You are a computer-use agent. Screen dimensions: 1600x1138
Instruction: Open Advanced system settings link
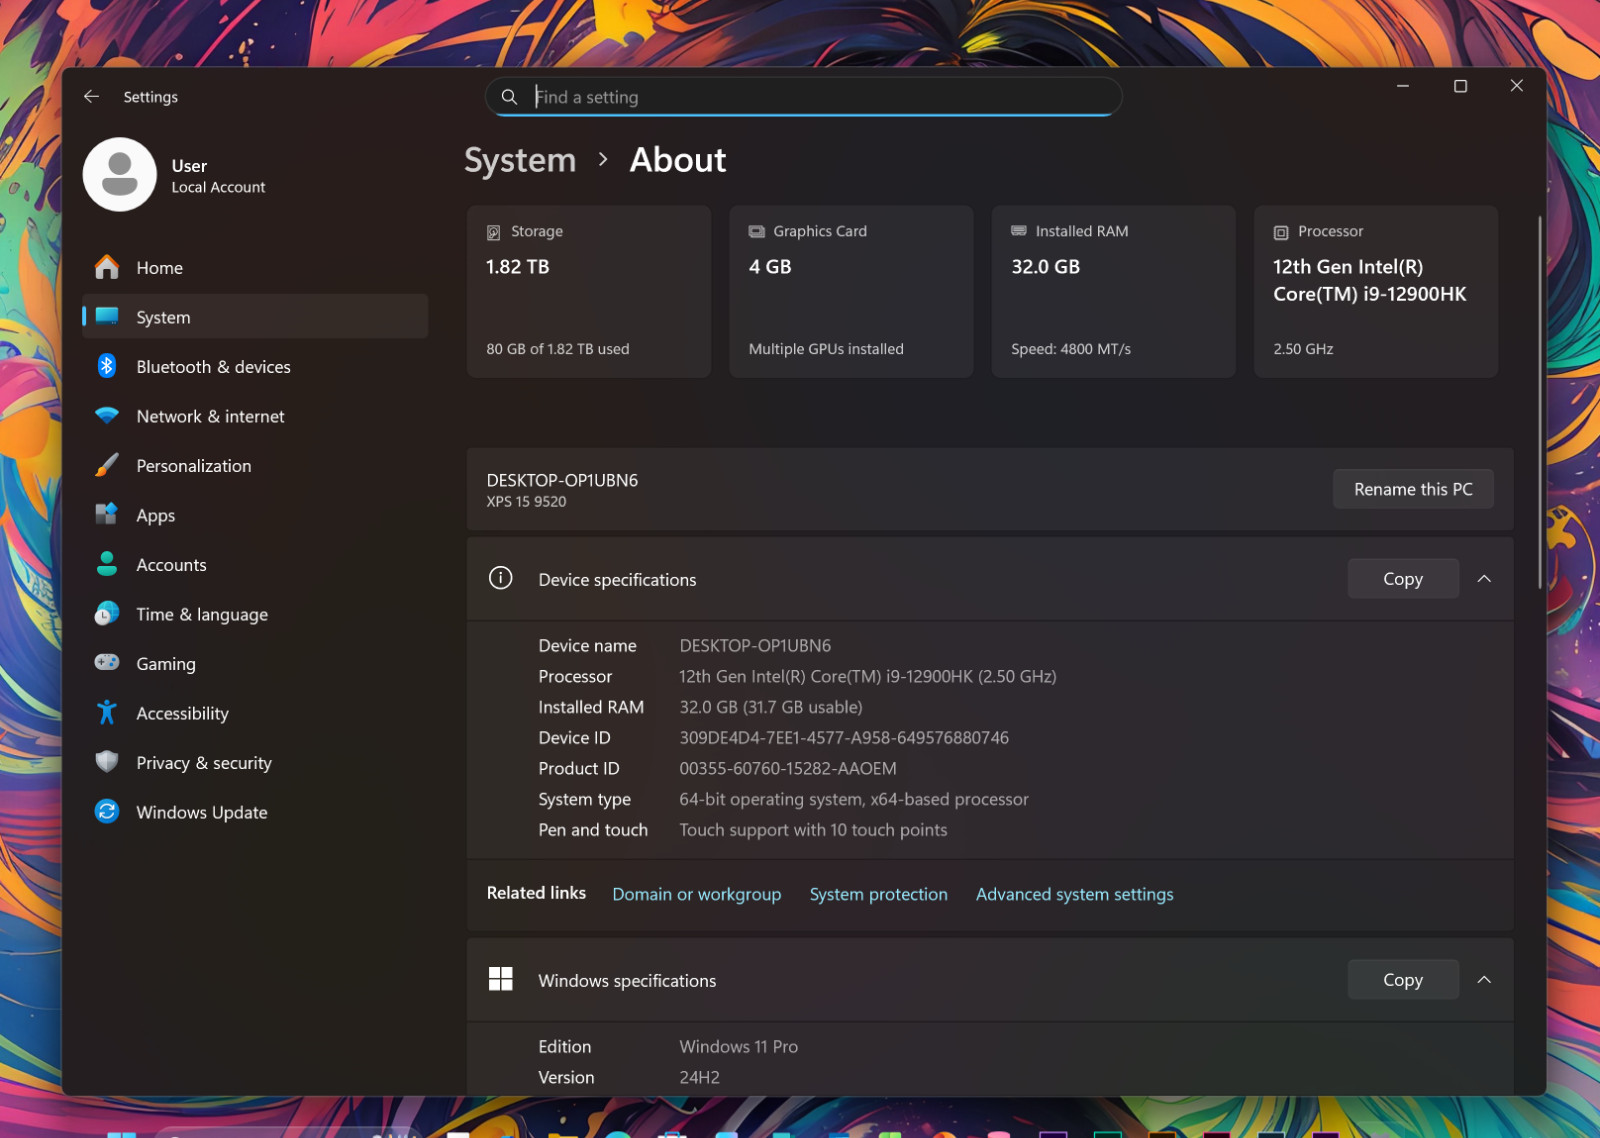click(1075, 894)
